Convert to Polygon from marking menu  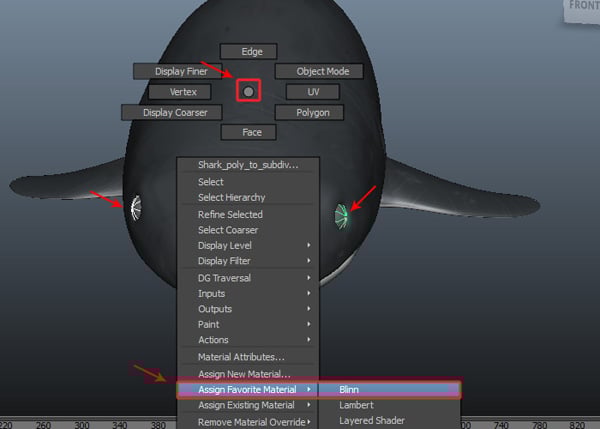tap(309, 113)
